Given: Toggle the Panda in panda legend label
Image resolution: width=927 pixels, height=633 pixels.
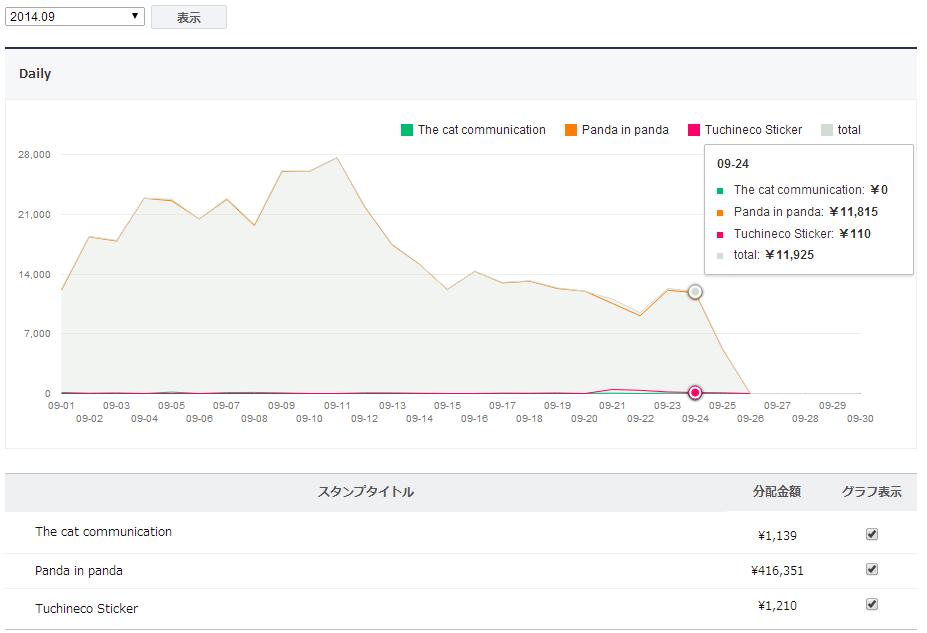Looking at the screenshot, I should [625, 130].
